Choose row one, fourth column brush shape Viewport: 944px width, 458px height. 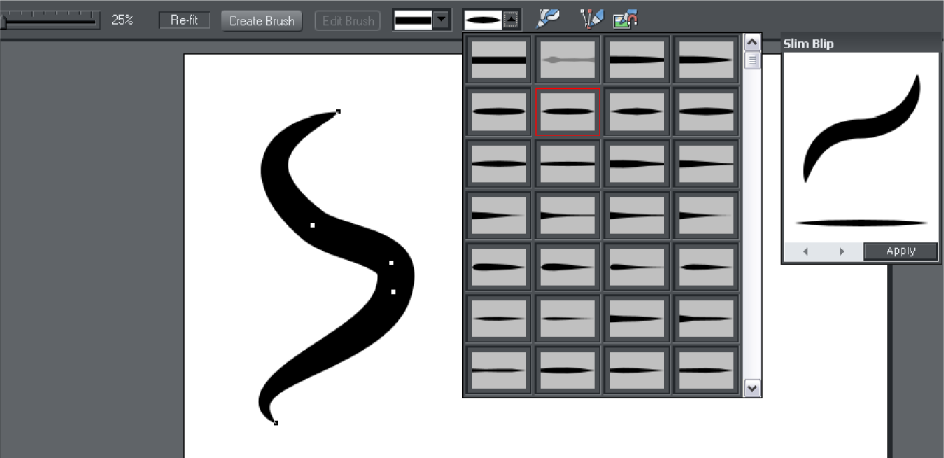706,60
